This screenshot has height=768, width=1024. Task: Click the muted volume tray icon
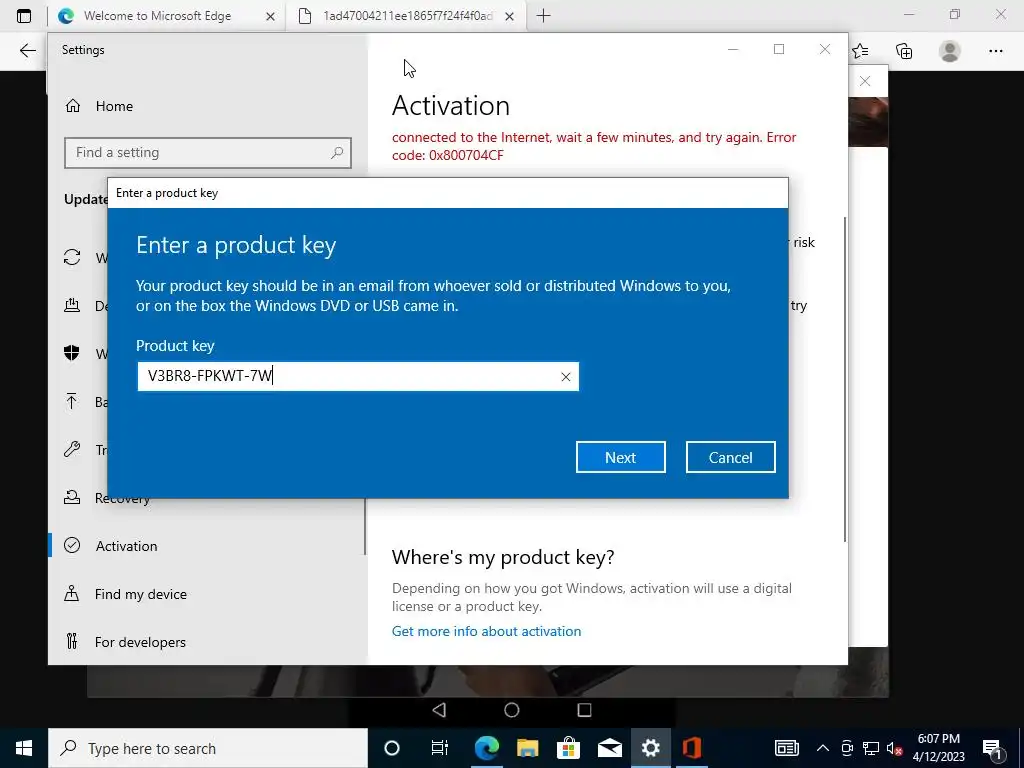tap(895, 748)
